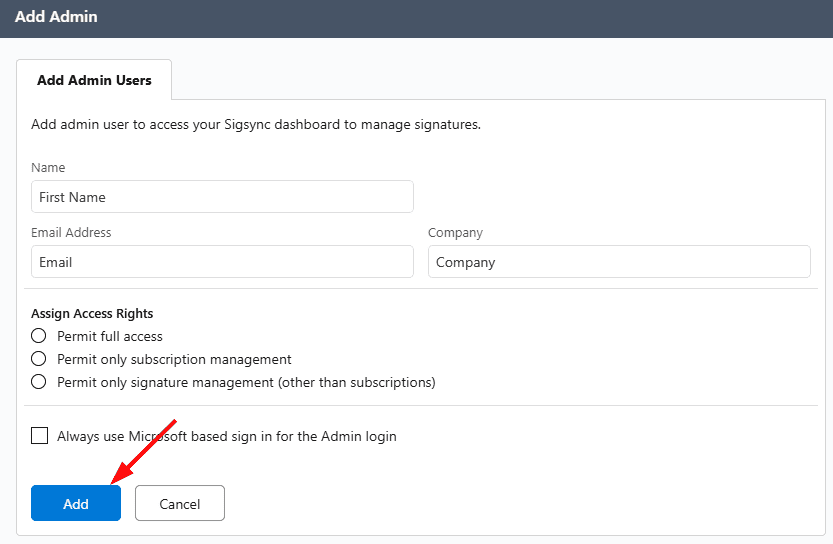
Task: Click the 'Permit only subscription management' label text
Action: (174, 359)
